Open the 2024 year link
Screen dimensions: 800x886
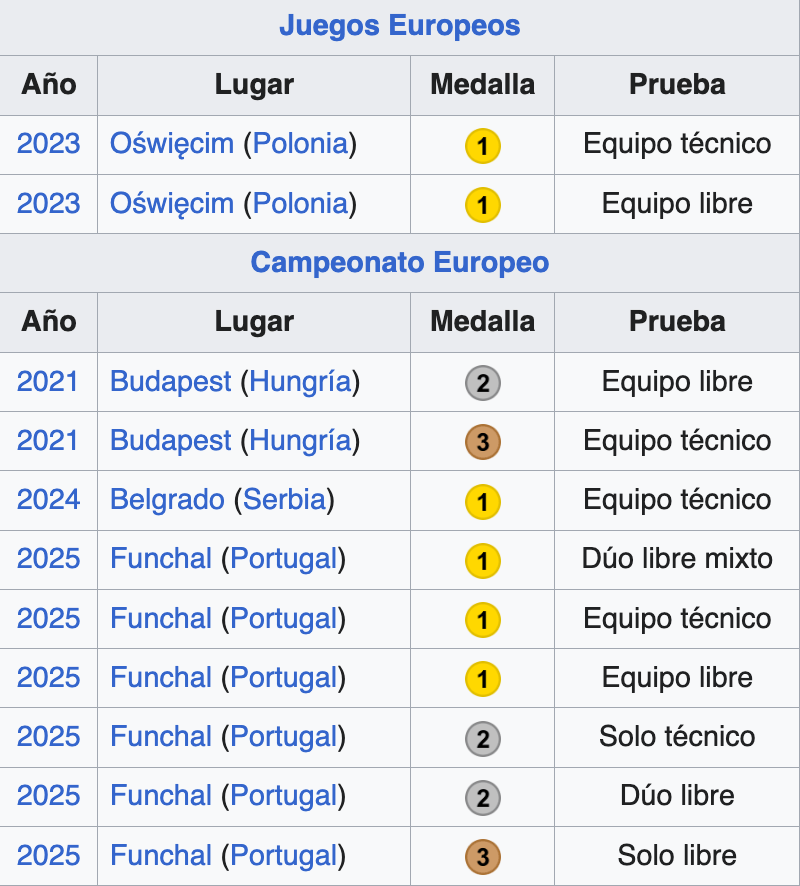[48, 499]
